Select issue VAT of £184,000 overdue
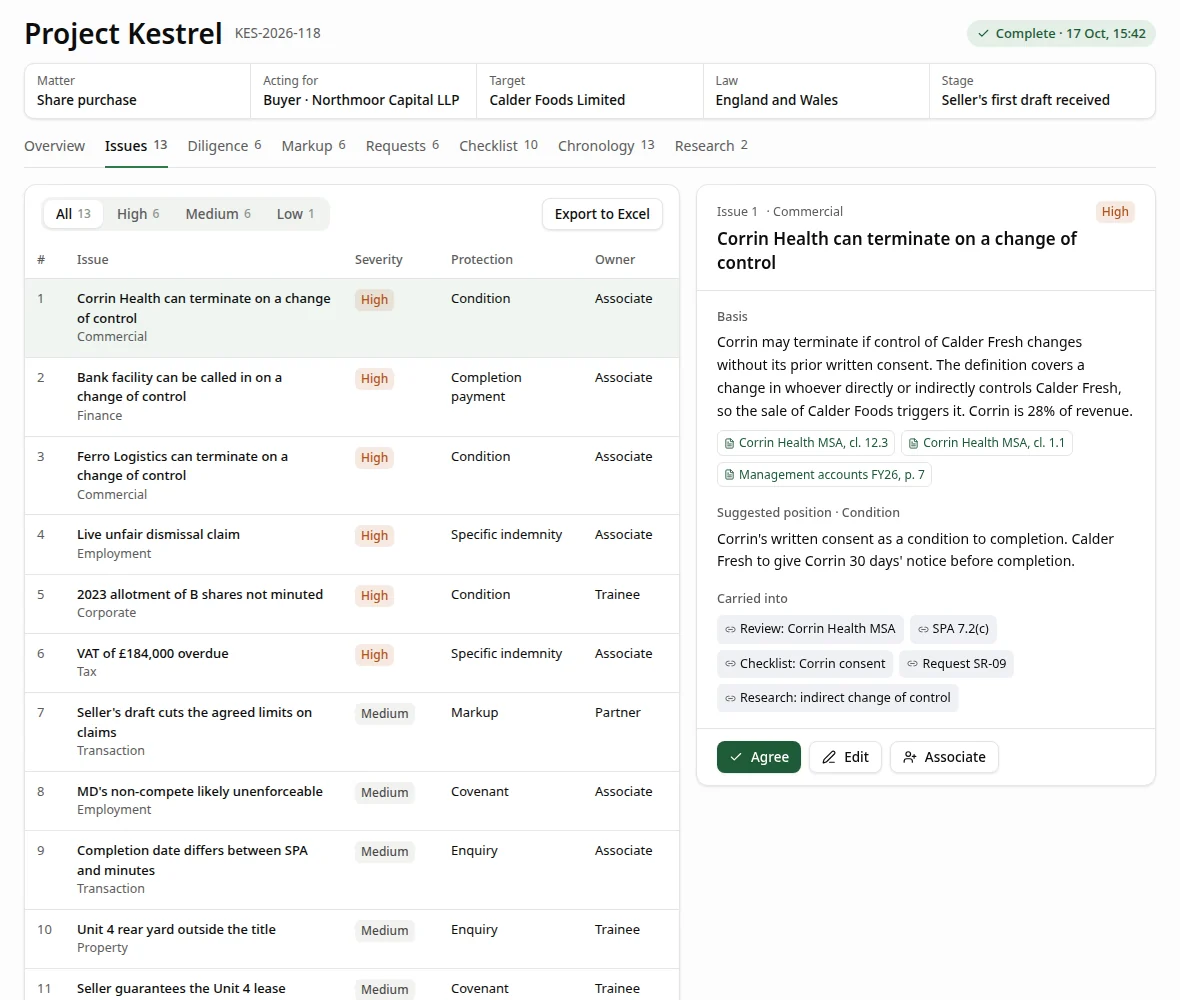Viewport: 1180px width, 1000px height. [352, 663]
